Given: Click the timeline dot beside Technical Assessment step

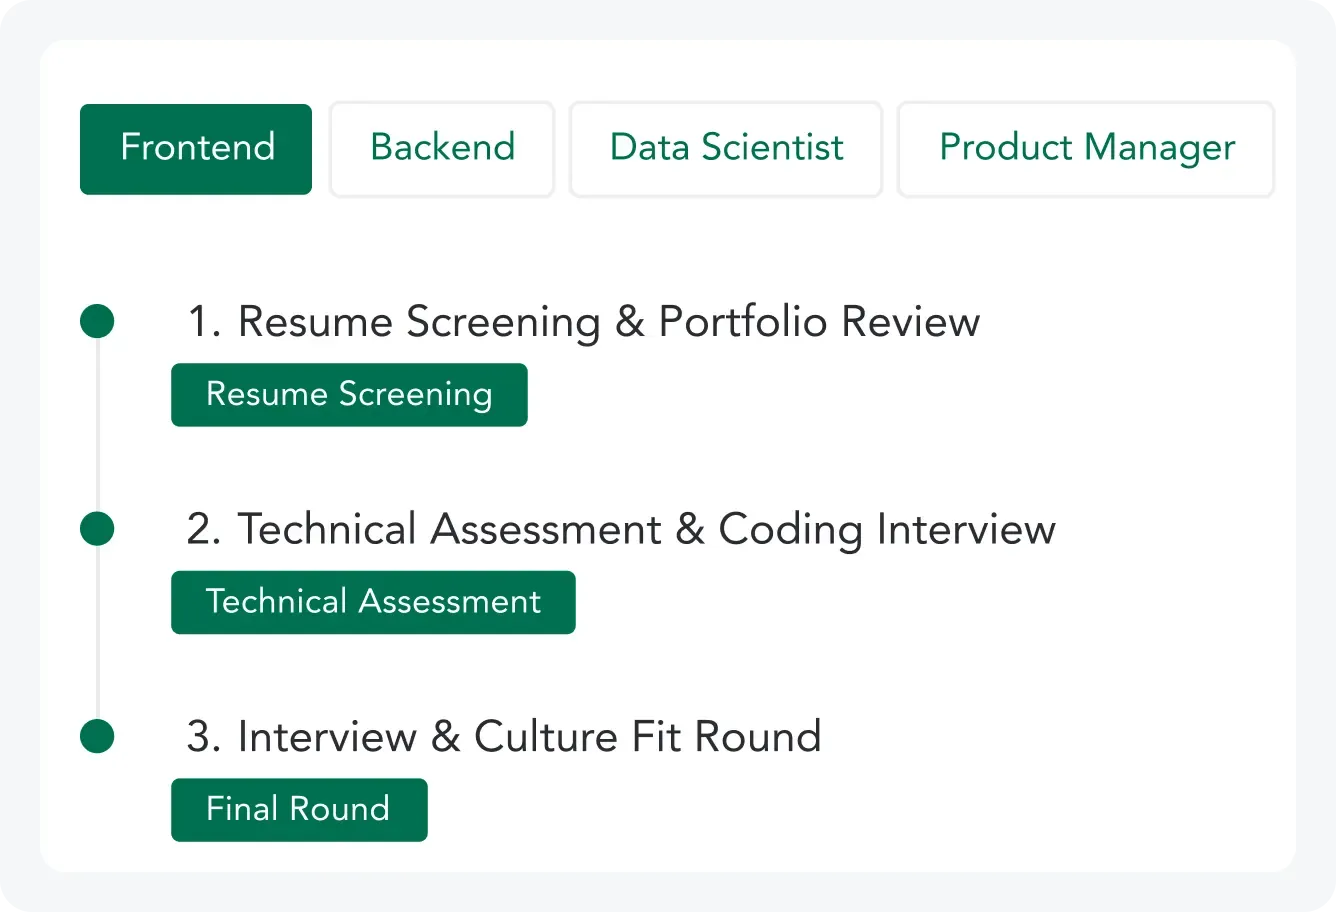Looking at the screenshot, I should tap(97, 528).
